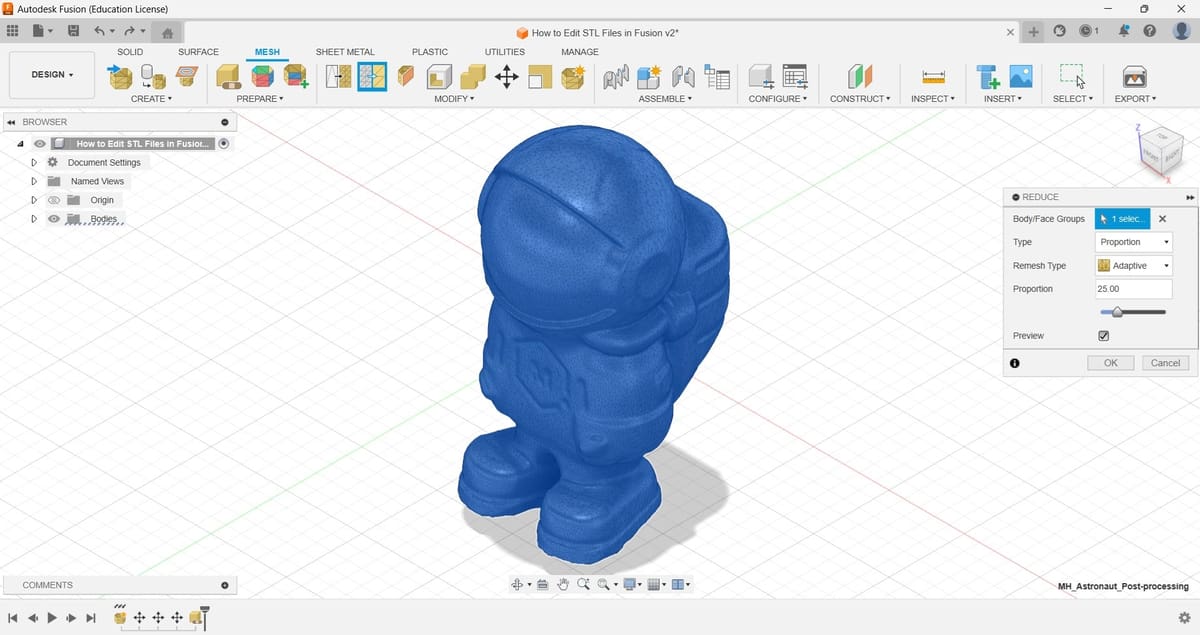Select the Move/Copy tool with arrows
1200x635 pixels.
tap(506, 76)
